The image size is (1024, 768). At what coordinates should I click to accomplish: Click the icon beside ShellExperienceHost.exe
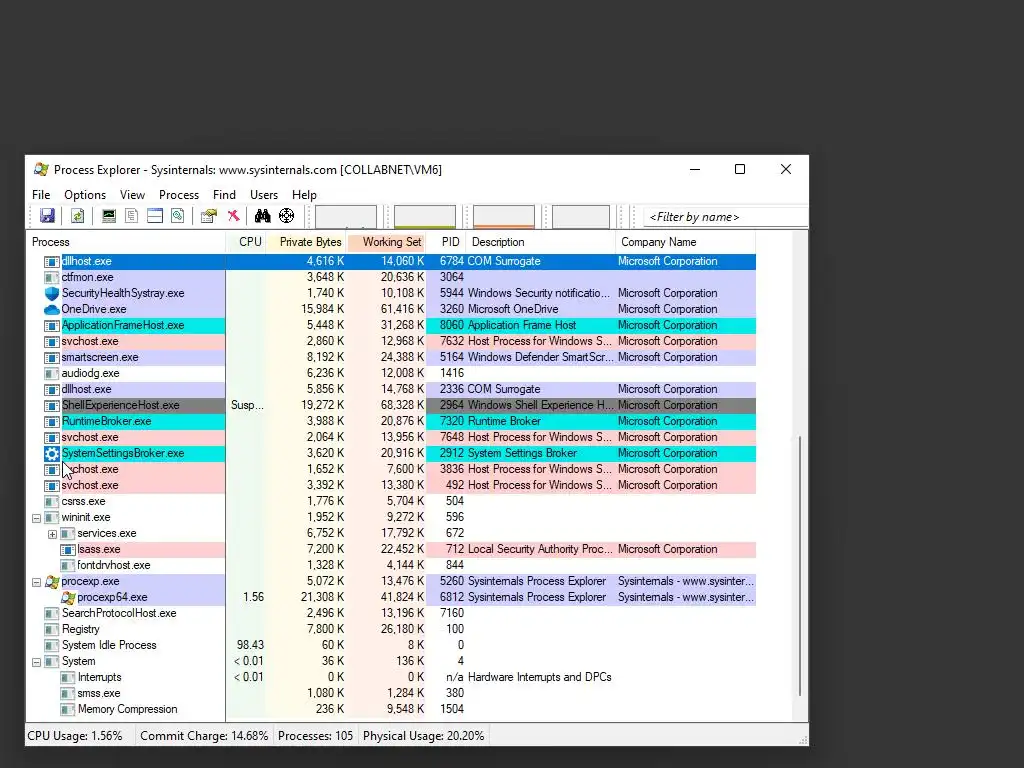pyautogui.click(x=52, y=406)
